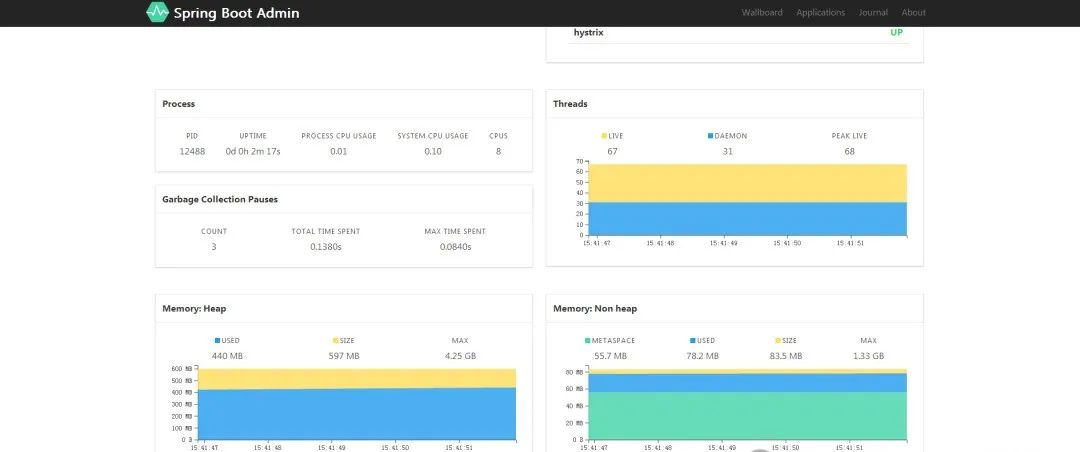Click the Threads panel heading
The image size is (1080, 452).
coord(570,104)
